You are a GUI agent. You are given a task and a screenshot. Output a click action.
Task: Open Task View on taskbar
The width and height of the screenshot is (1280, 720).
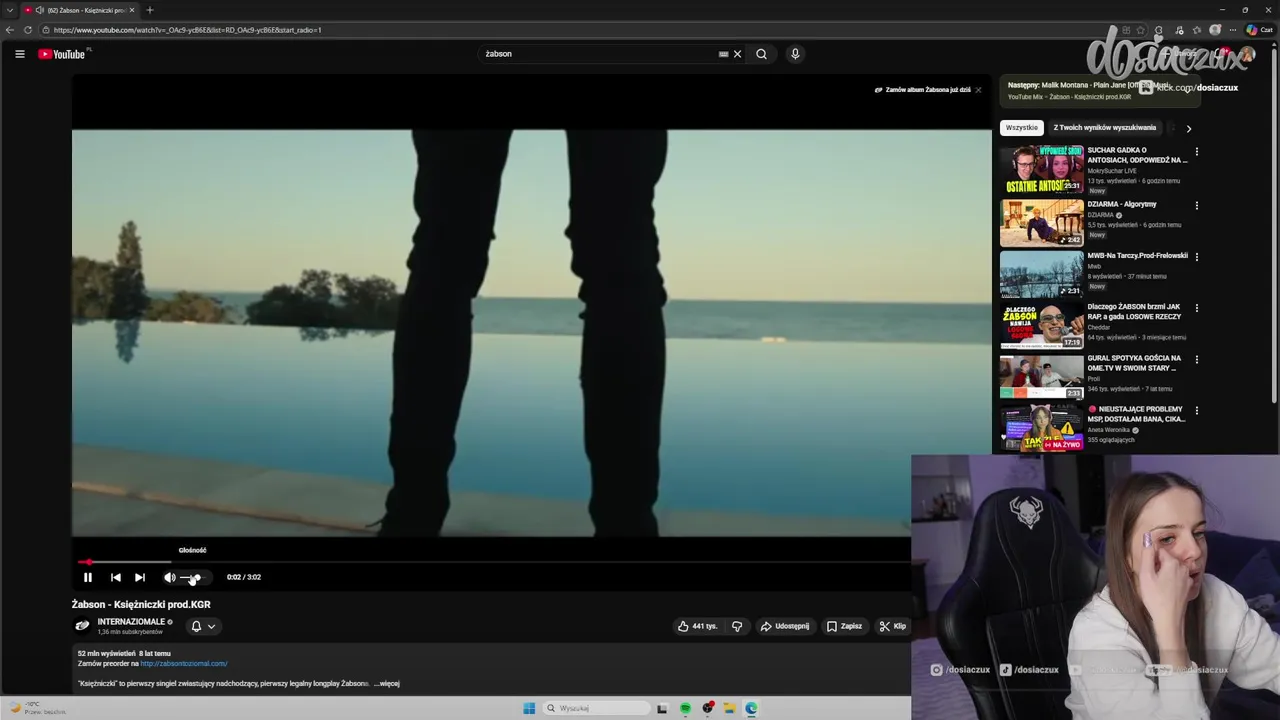(662, 708)
